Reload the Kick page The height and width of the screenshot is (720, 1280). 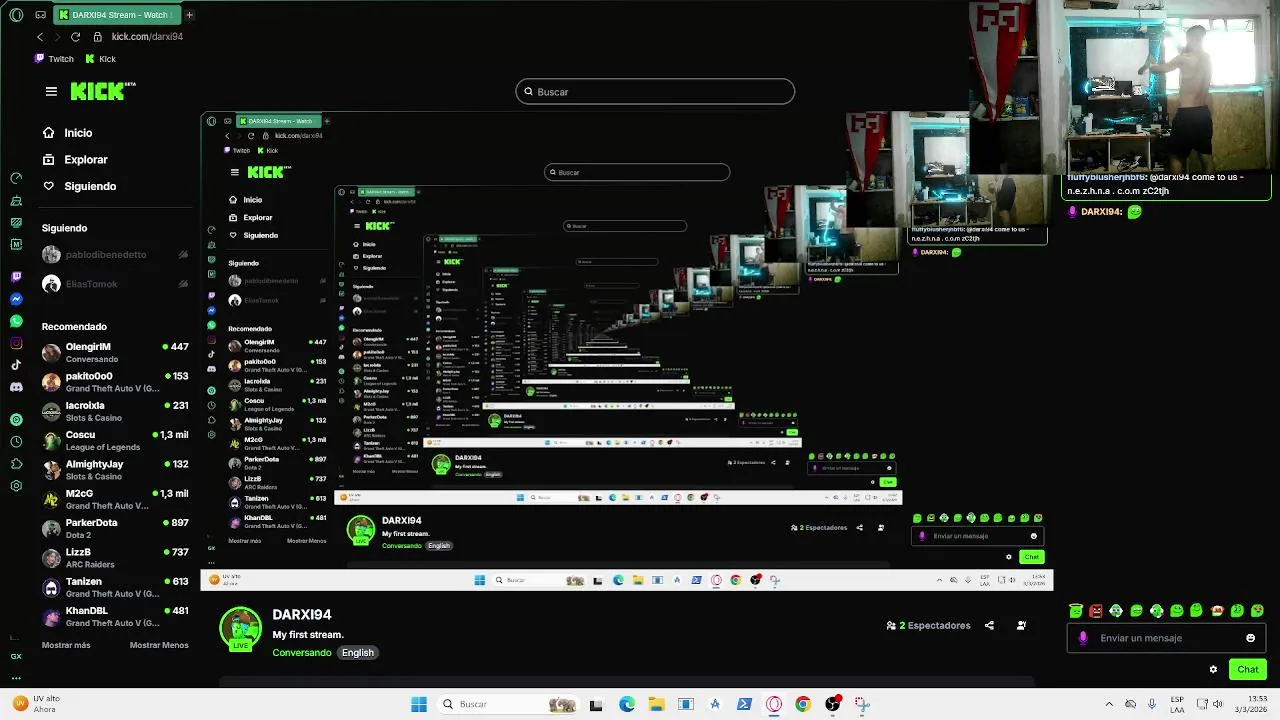click(x=75, y=37)
